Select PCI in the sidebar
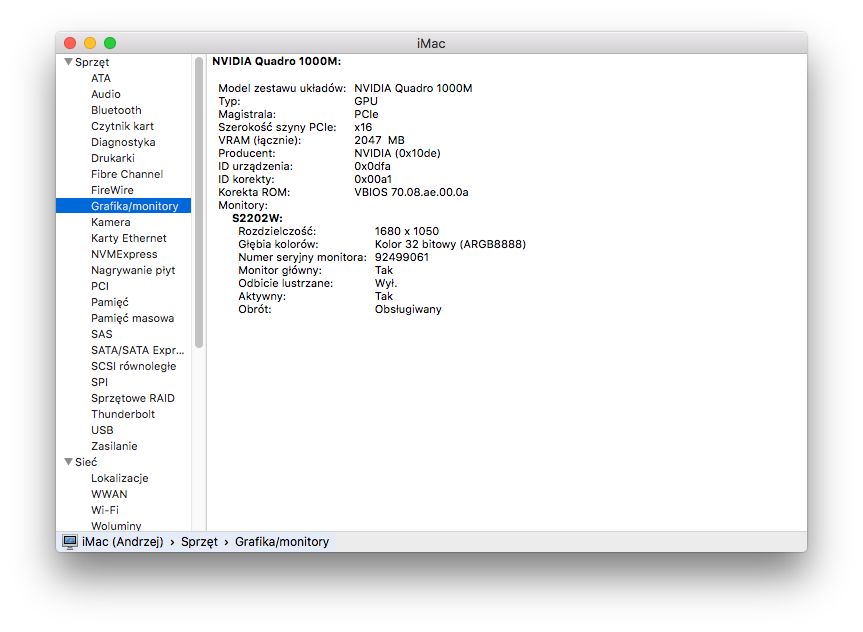Image resolution: width=863 pixels, height=632 pixels. coord(100,286)
